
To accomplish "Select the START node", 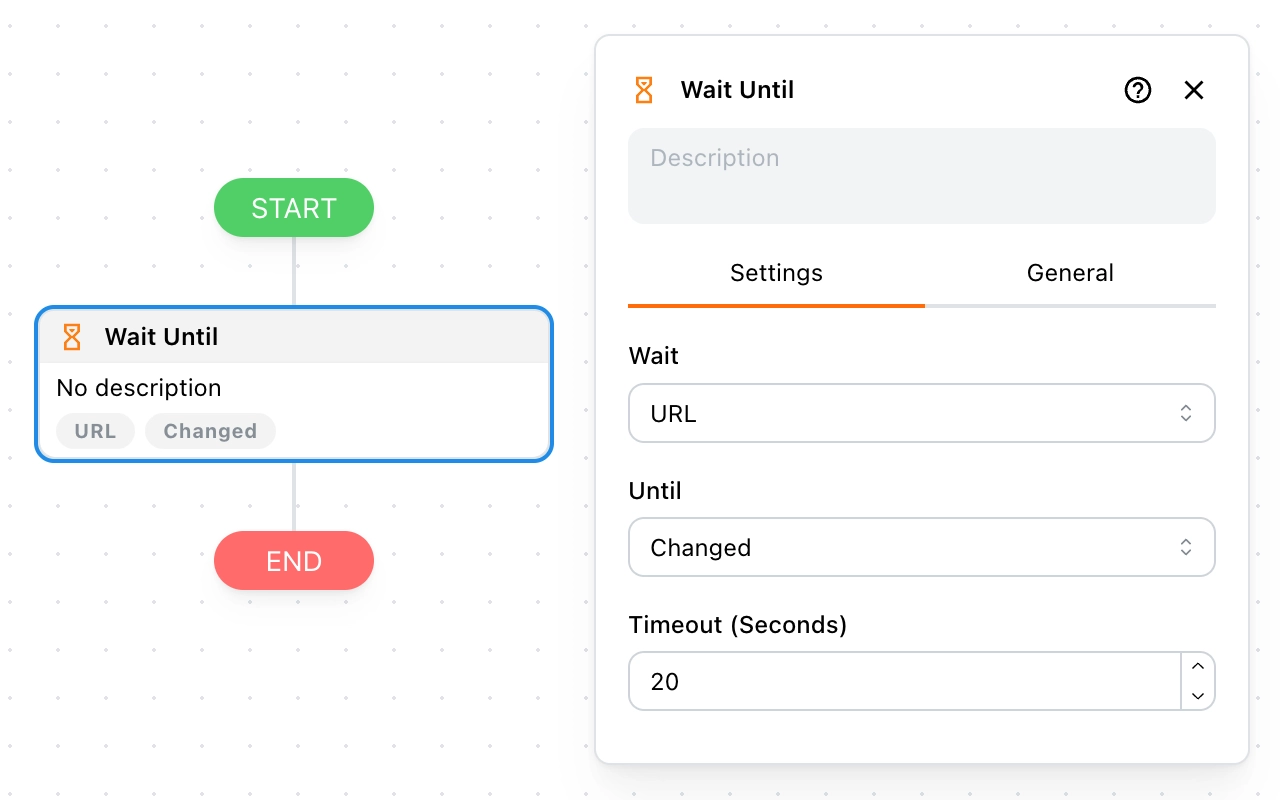I will pos(294,208).
